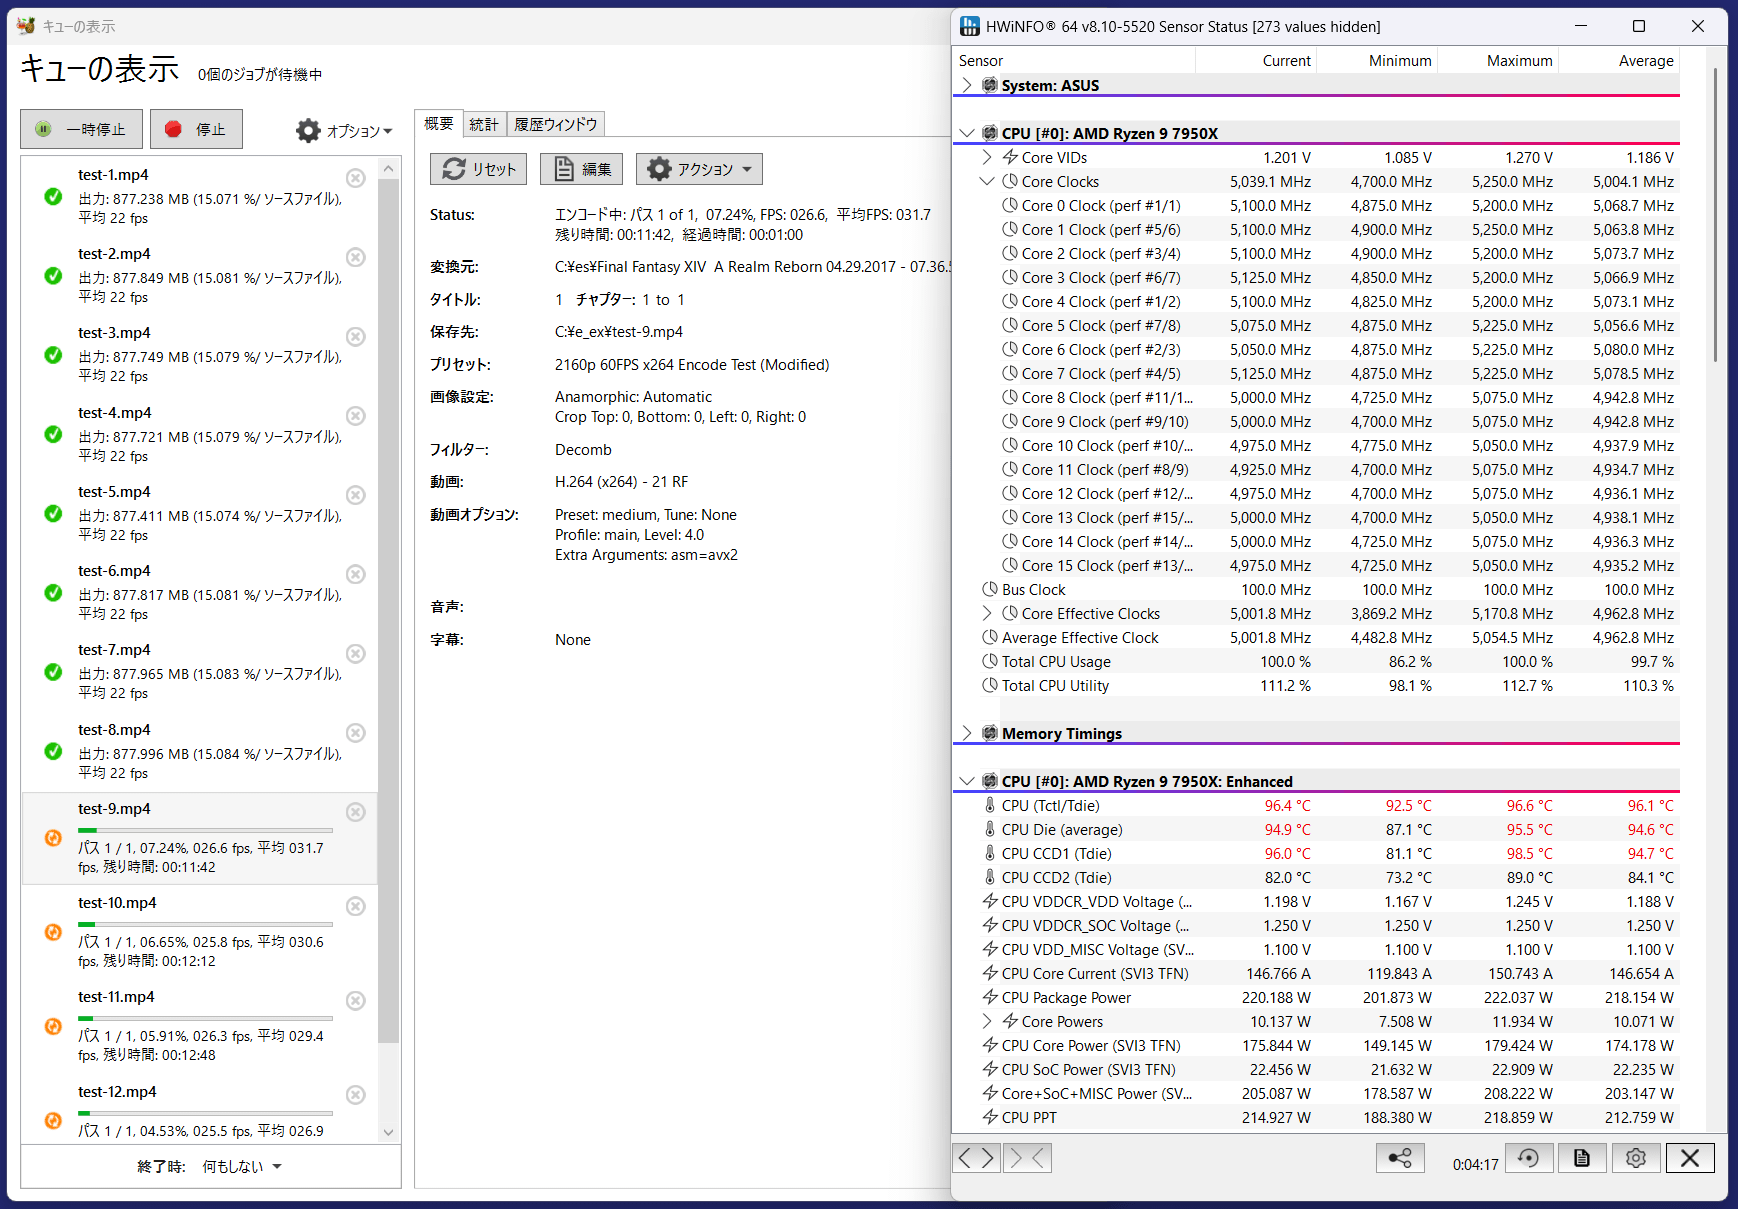This screenshot has height=1209, width=1738.
Task: Remove test-2.mp4 from queue
Action: 355,257
